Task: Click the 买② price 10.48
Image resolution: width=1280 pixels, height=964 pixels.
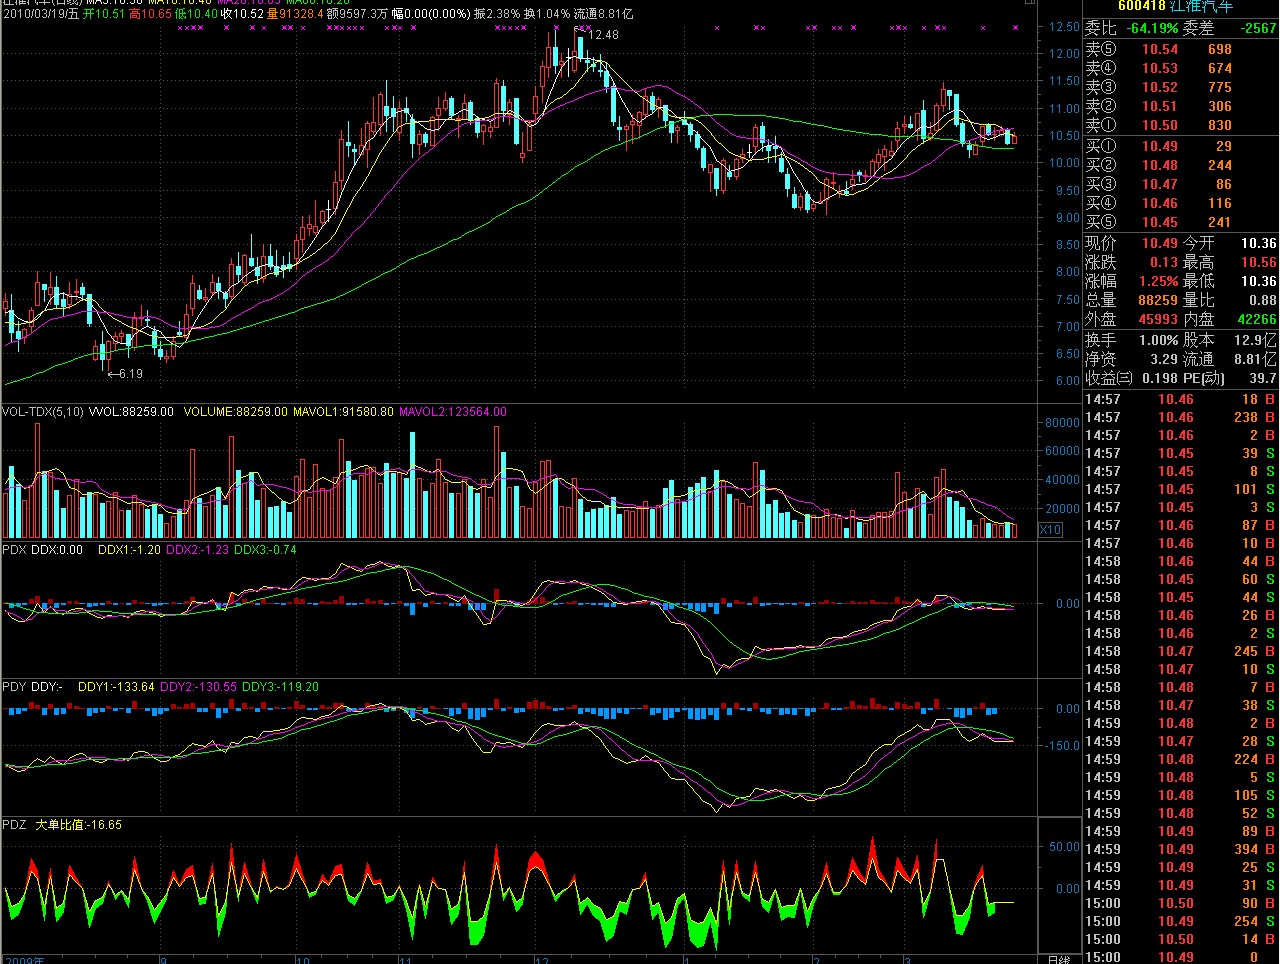Action: coord(1160,165)
